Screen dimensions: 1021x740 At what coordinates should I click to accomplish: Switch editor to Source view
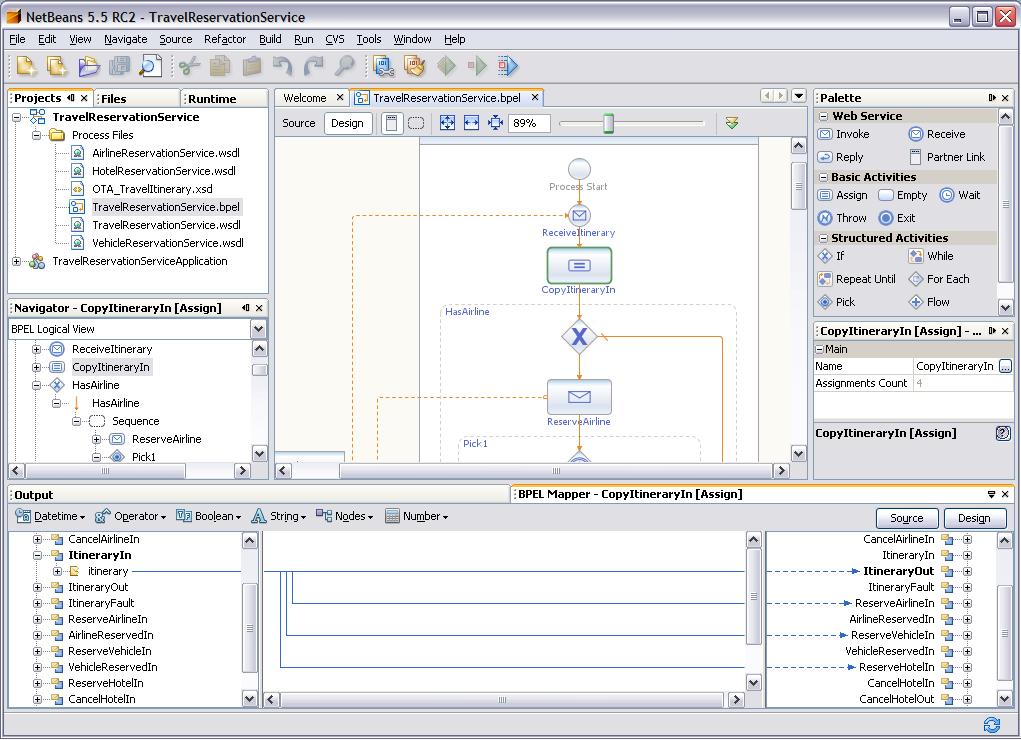click(298, 123)
